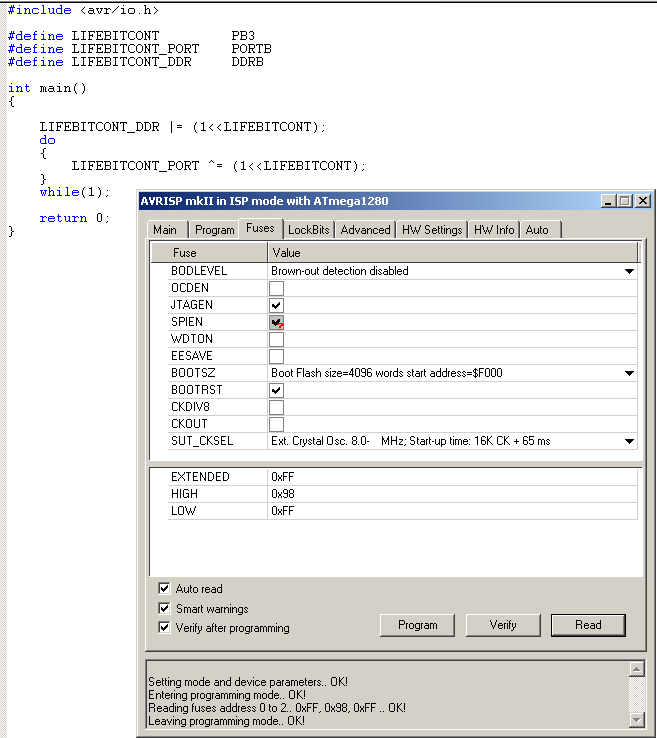Uncheck the BOOTRST fuse

276,390
